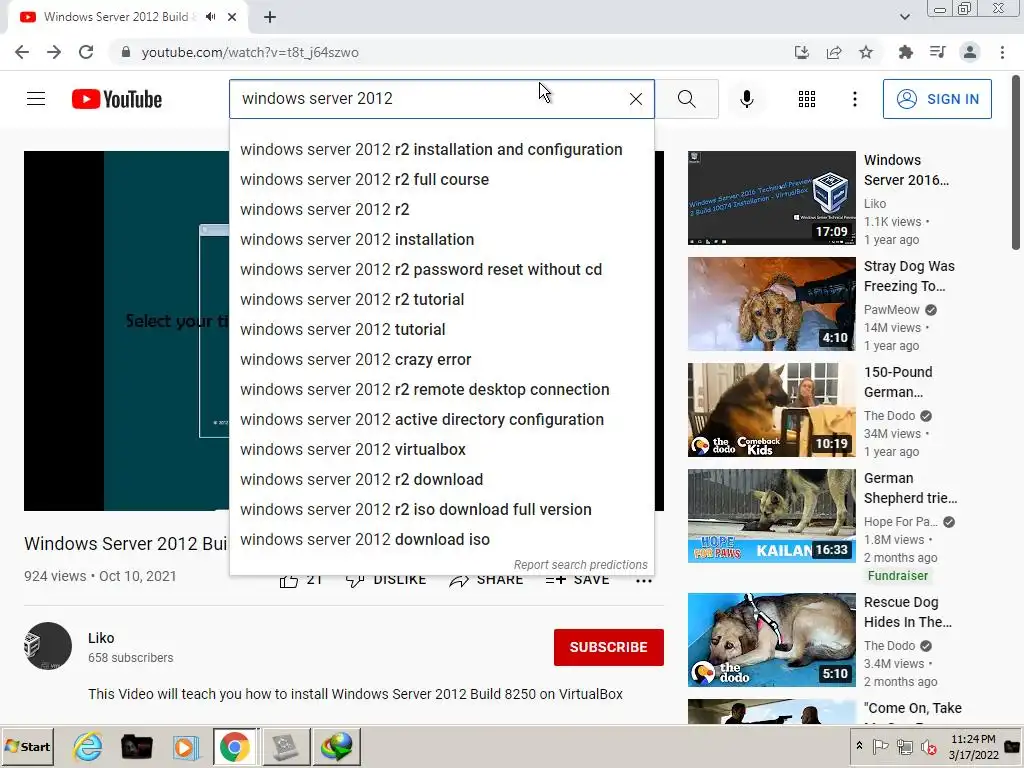Go to the YouTube home logo
This screenshot has width=1024, height=768.
click(x=117, y=99)
